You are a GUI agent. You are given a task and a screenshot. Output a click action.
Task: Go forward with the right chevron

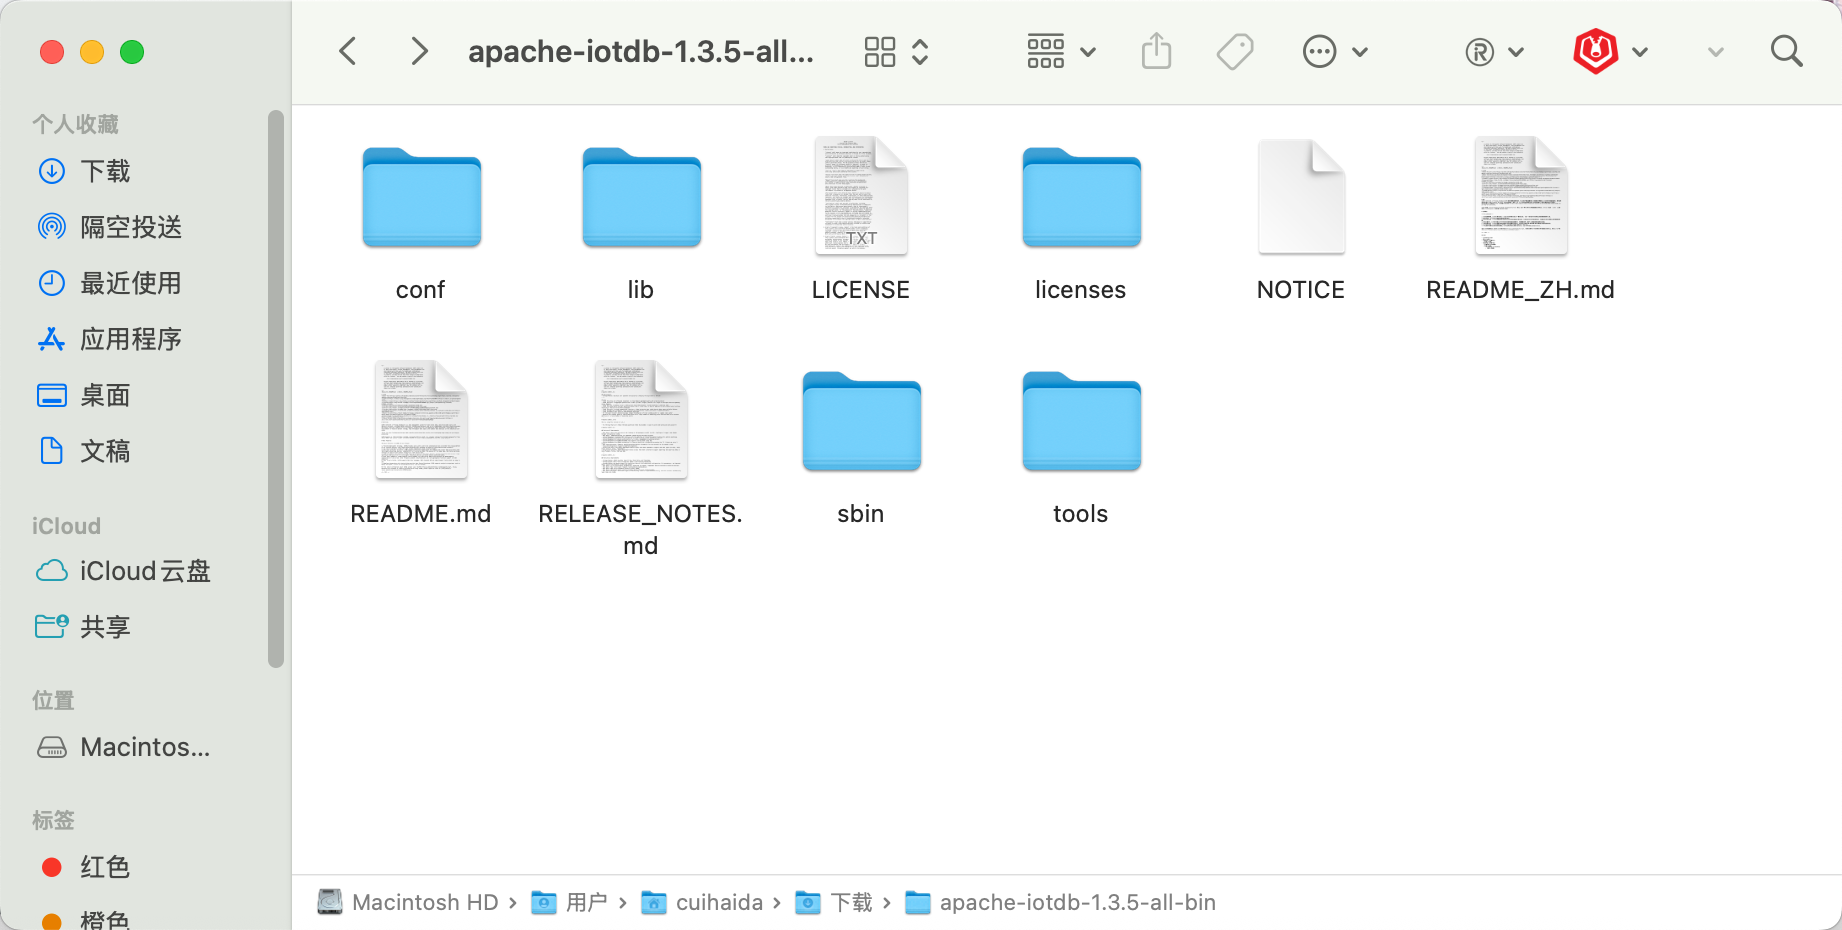click(x=419, y=51)
